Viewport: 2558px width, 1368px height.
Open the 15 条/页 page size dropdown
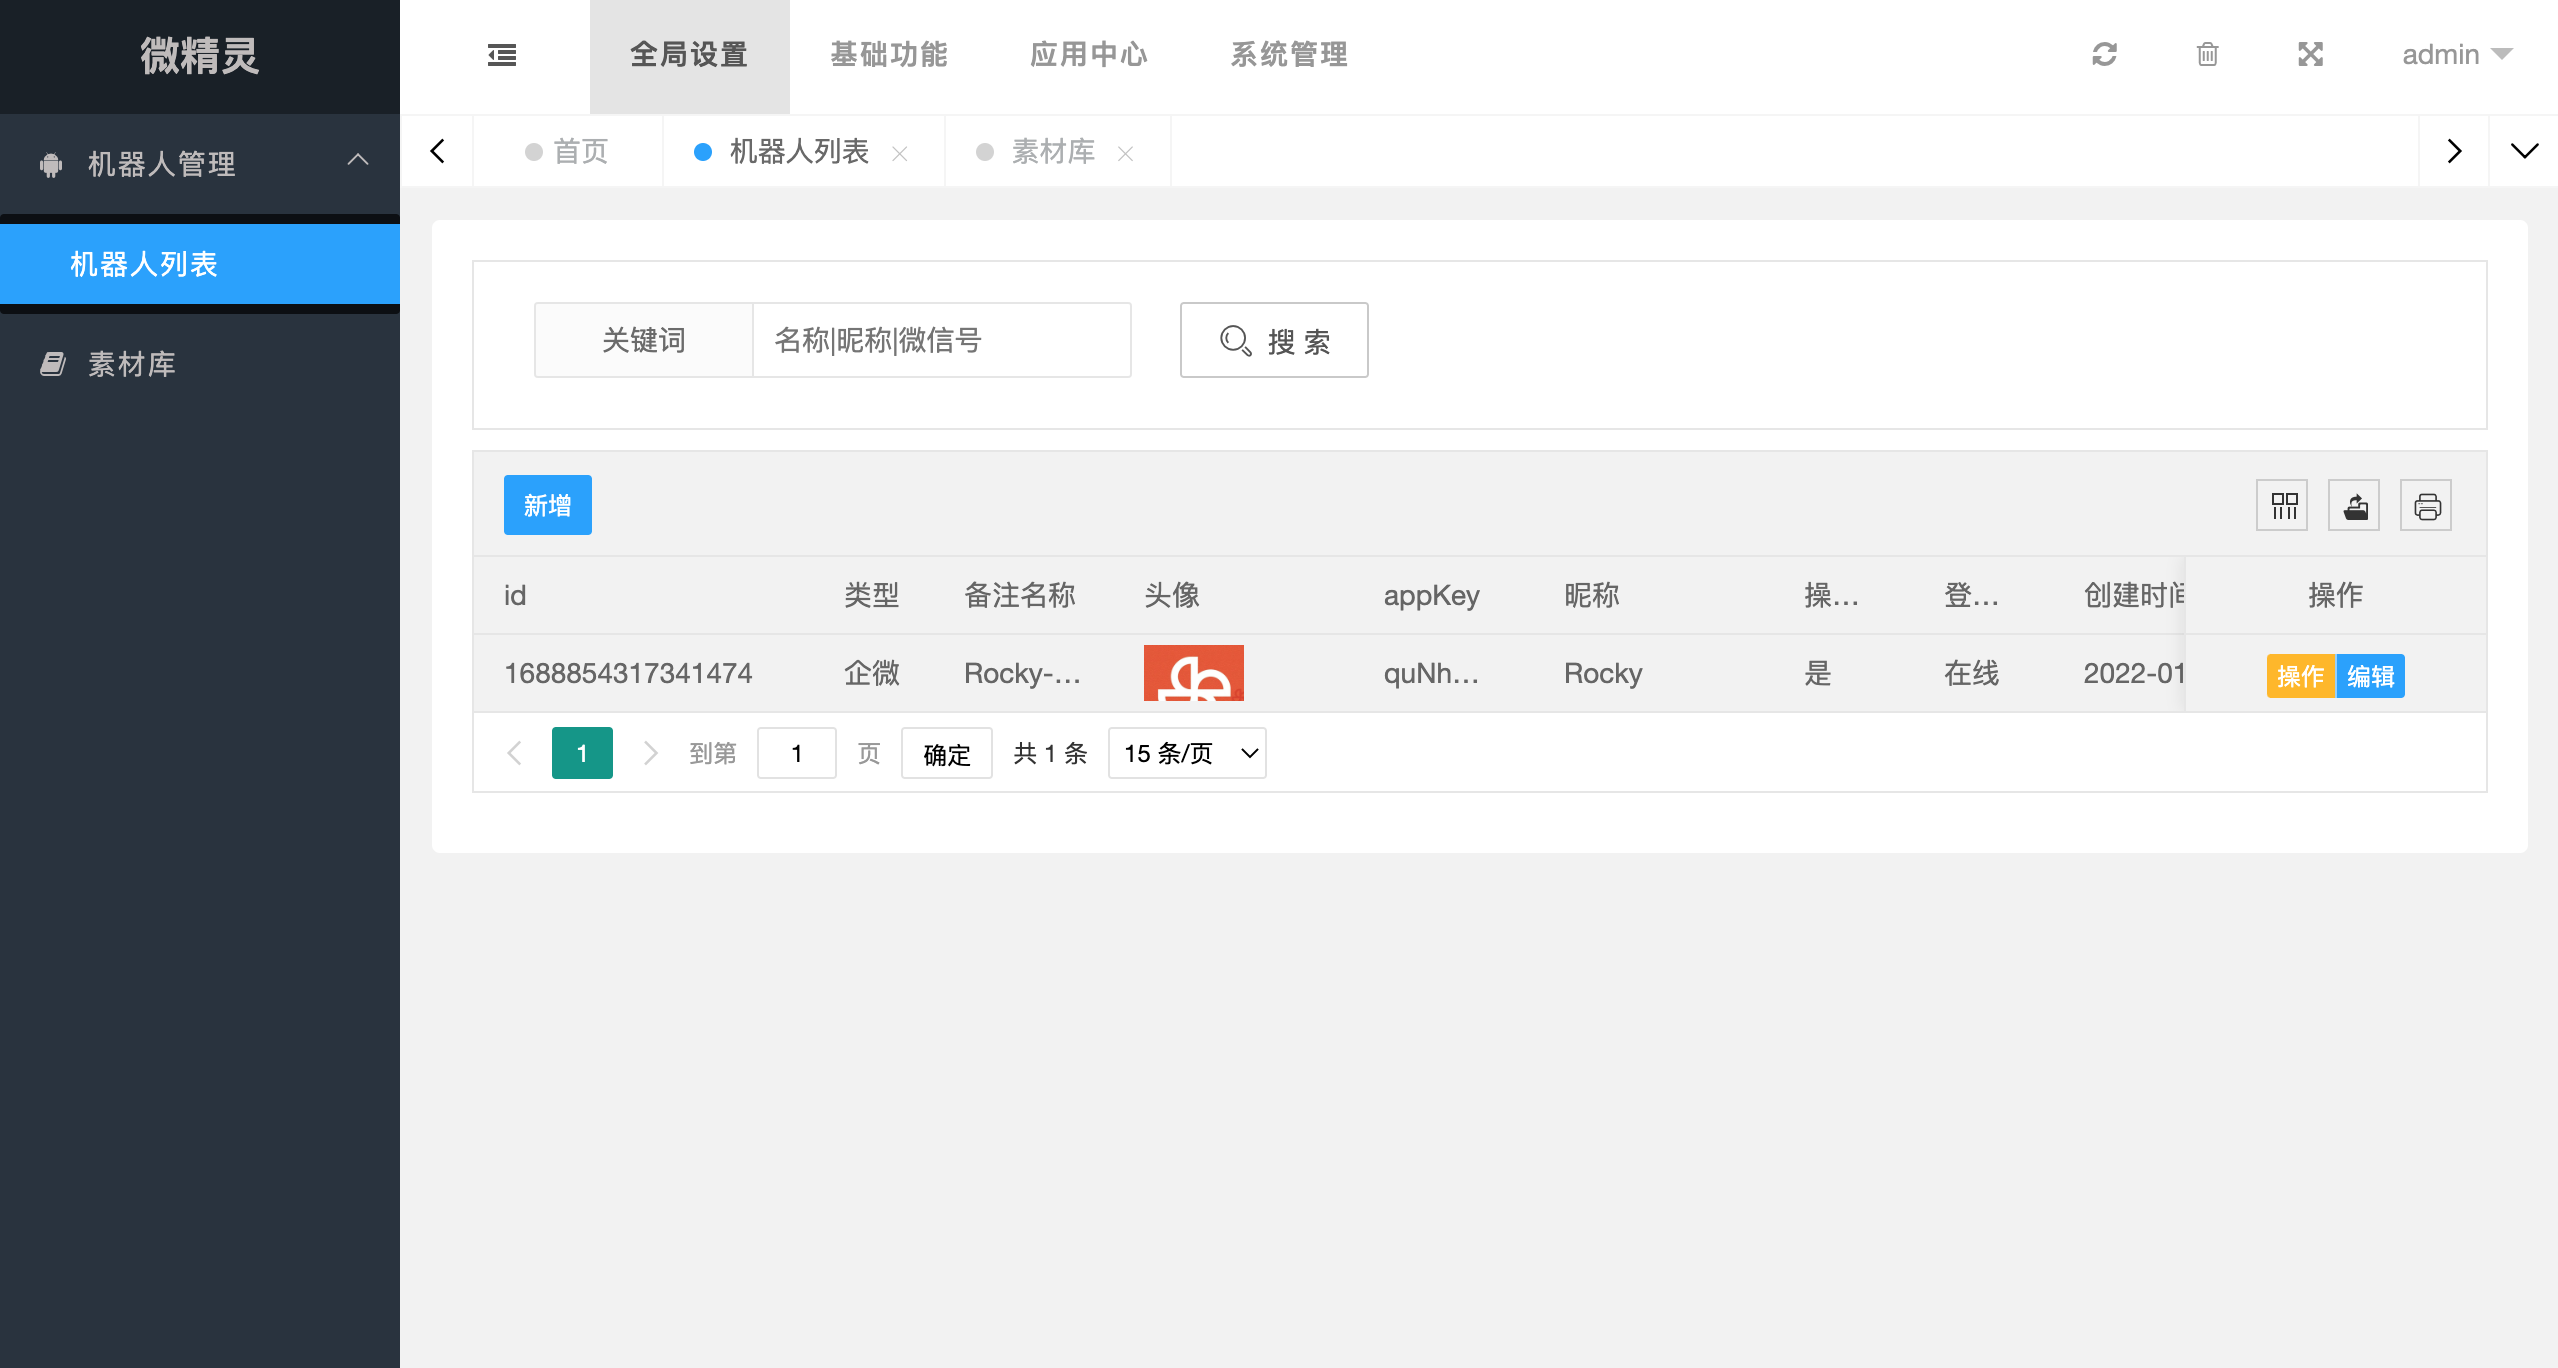pyautogui.click(x=1187, y=753)
